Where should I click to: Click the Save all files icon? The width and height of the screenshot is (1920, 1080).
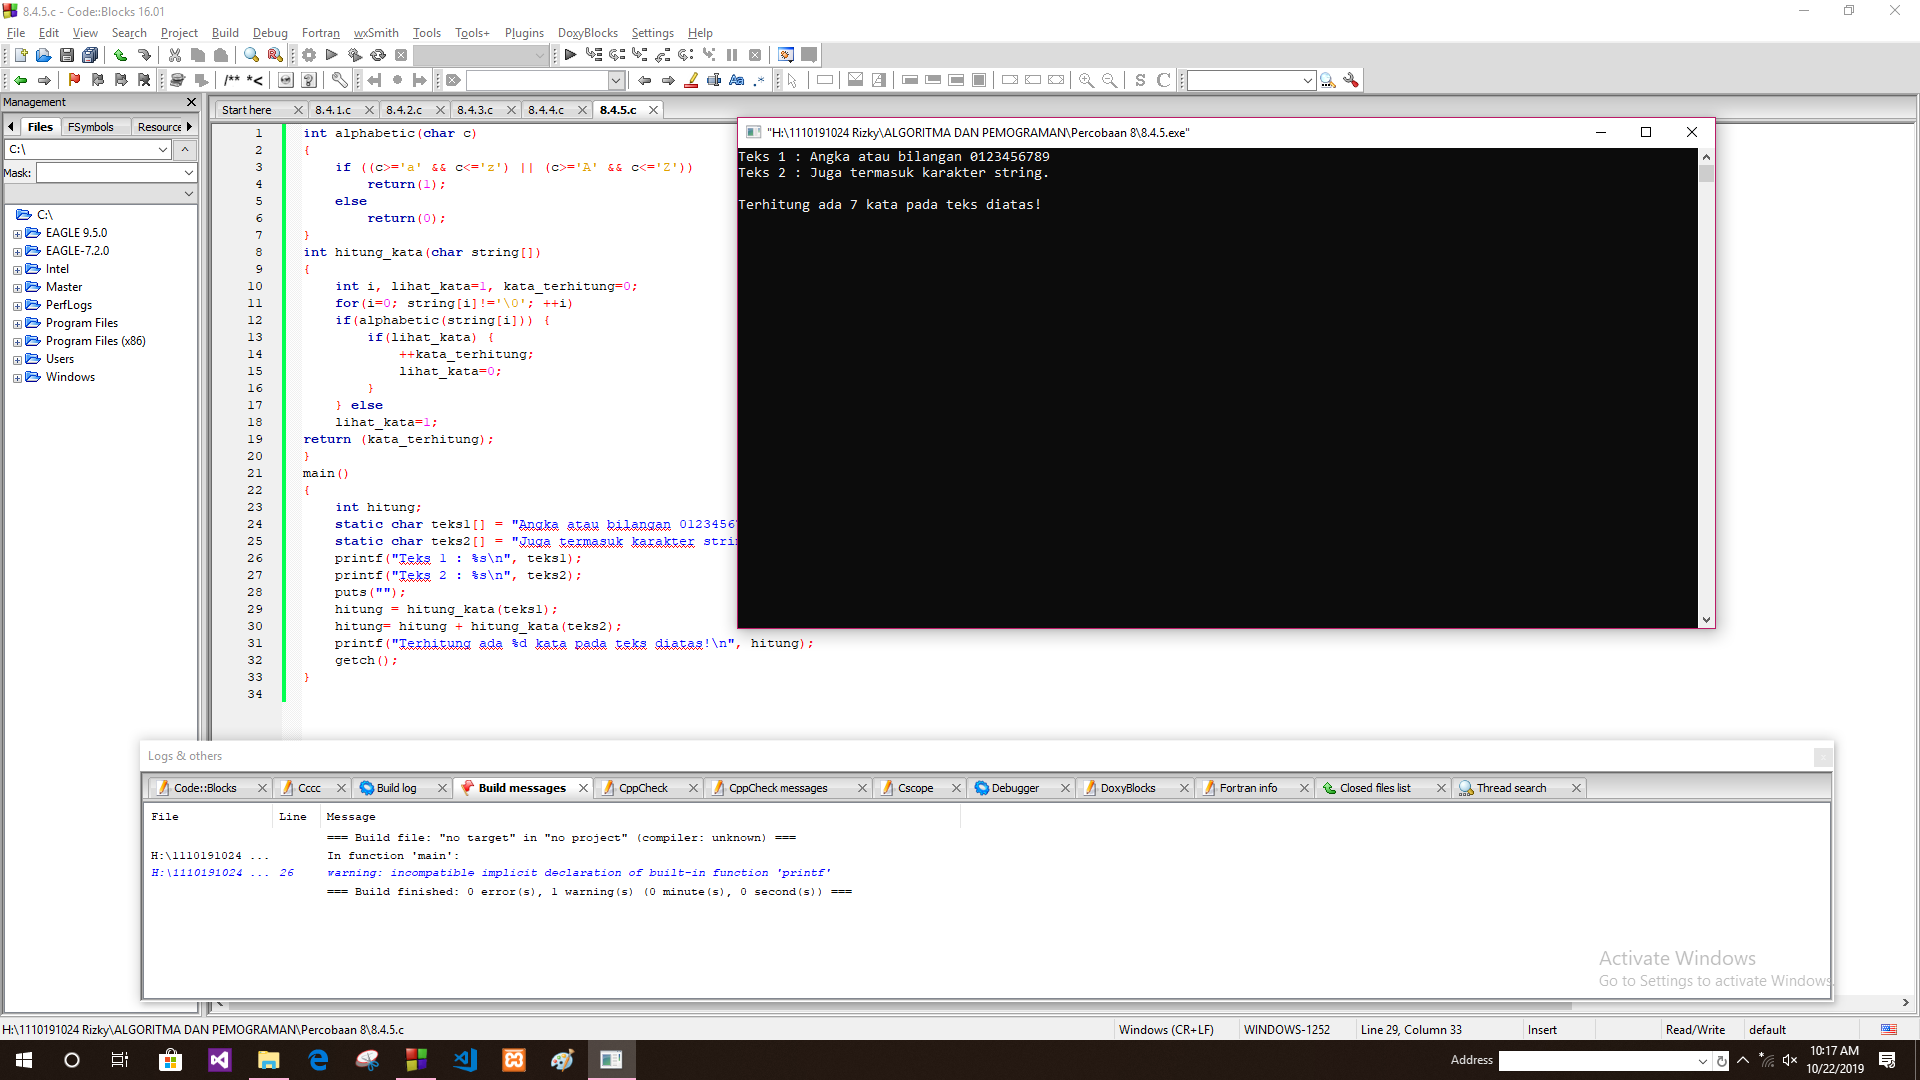(90, 55)
